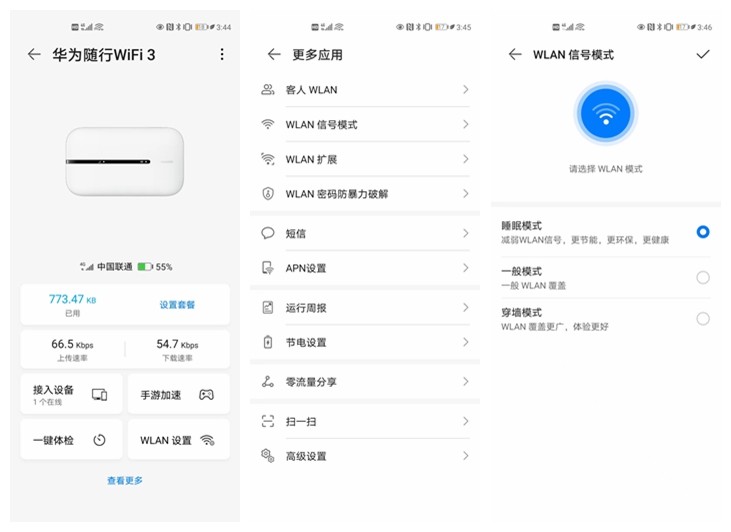Image resolution: width=731 pixels, height=532 pixels.
Task: Go back from WLAN 信号模式 screen
Action: coord(515,54)
